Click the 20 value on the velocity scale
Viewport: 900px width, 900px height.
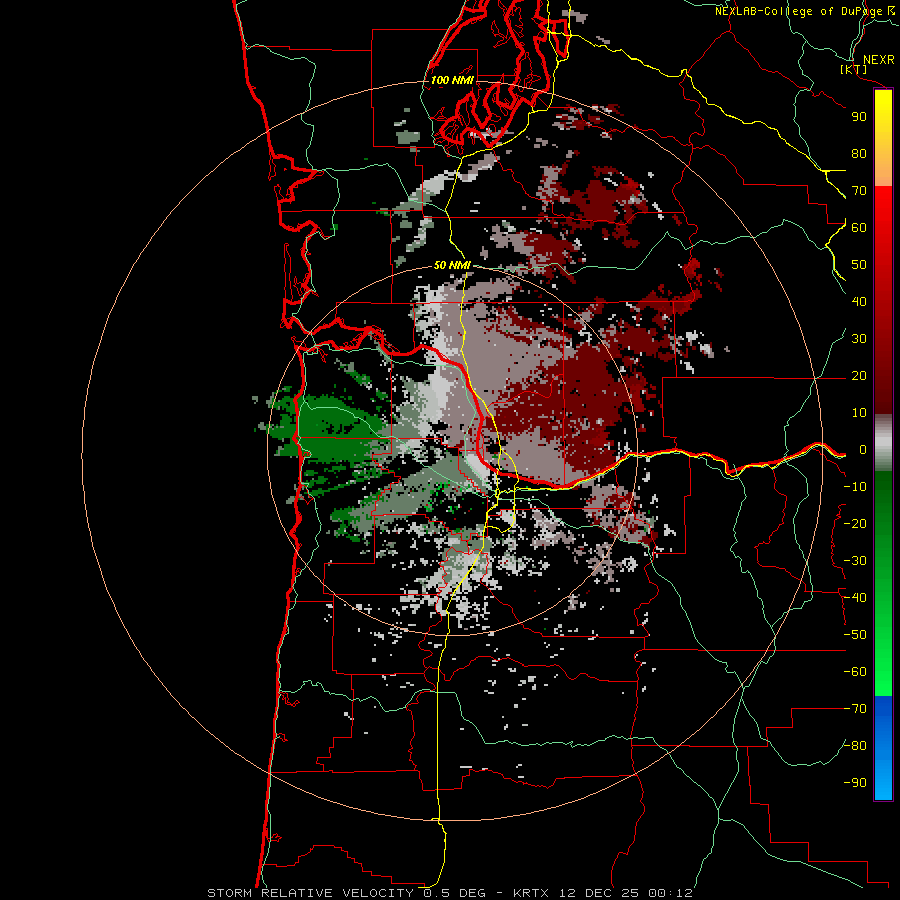[859, 375]
